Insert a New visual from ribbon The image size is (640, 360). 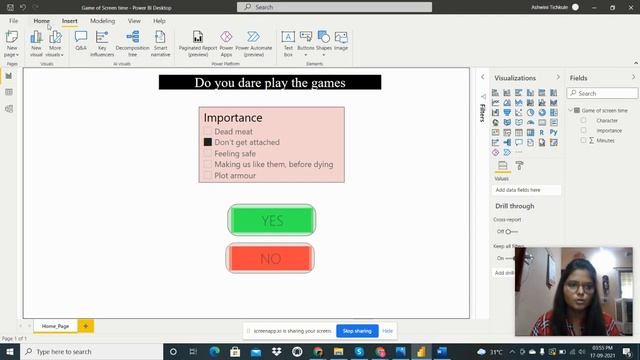(36, 43)
